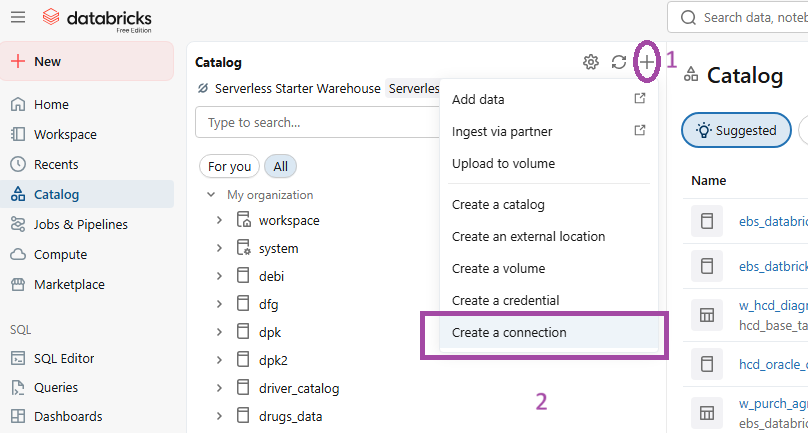Choose 'Create a connection' menu item

point(509,332)
